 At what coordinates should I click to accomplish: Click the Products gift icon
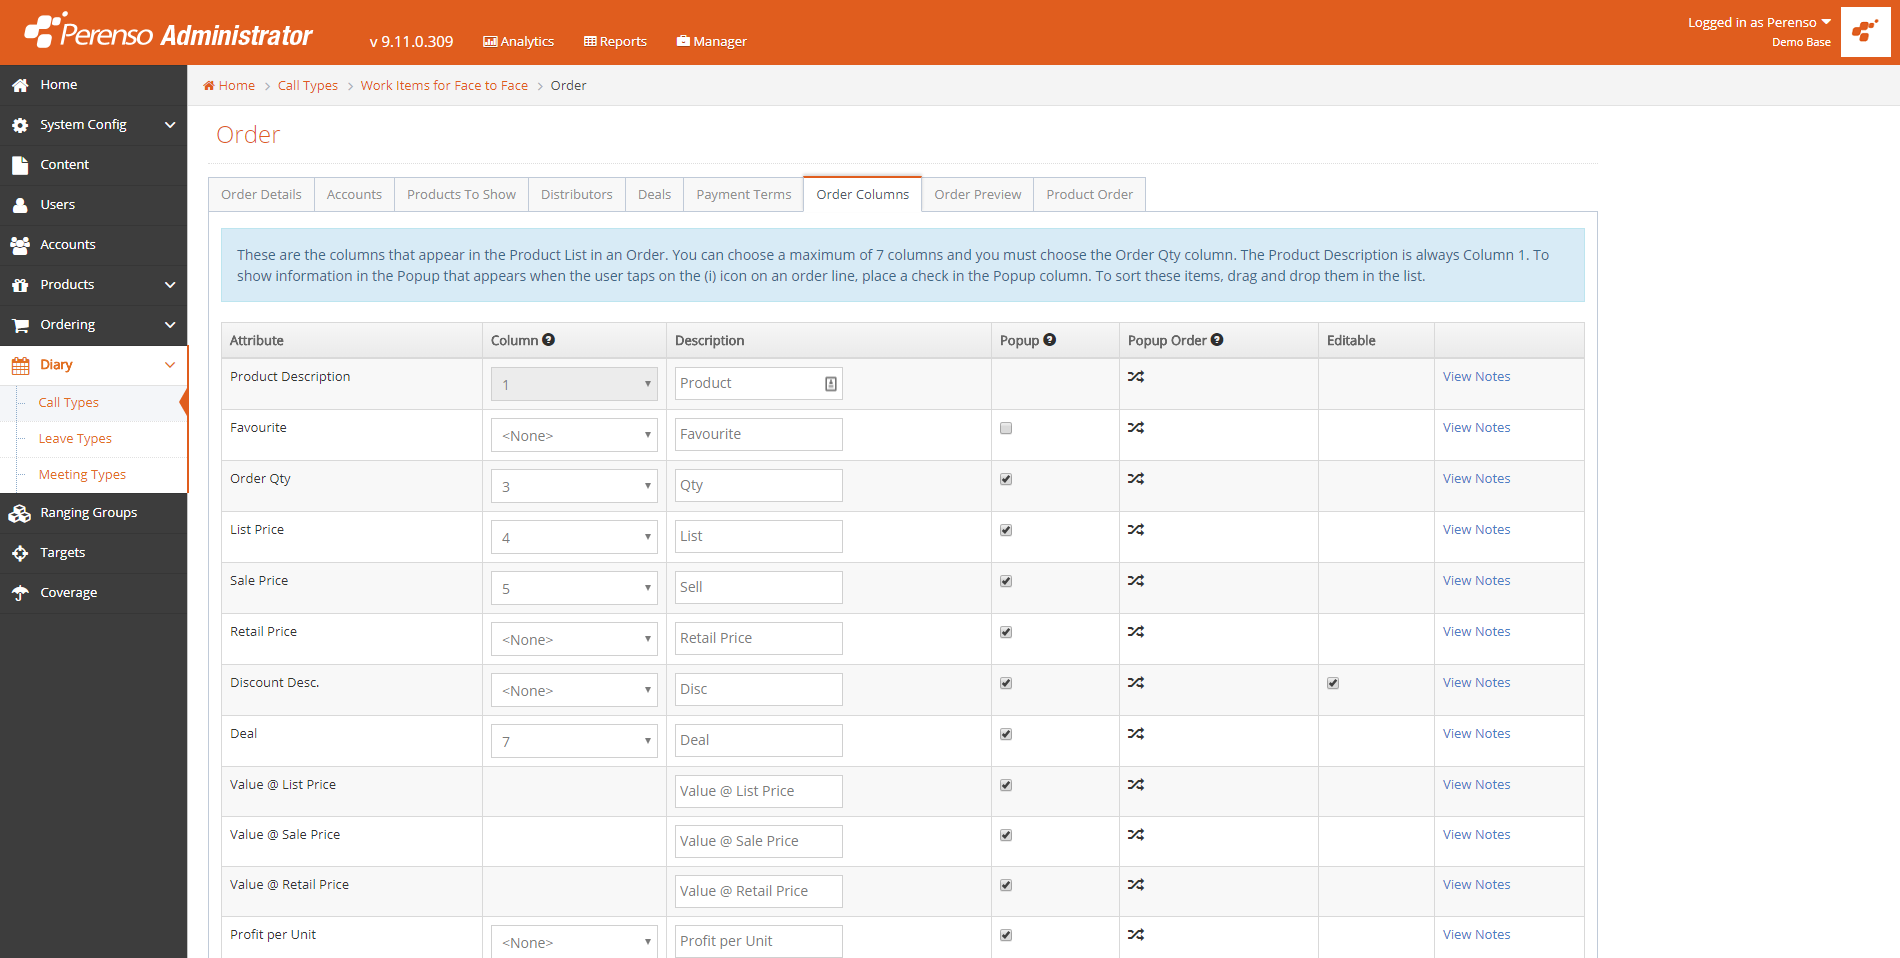pyautogui.click(x=20, y=285)
